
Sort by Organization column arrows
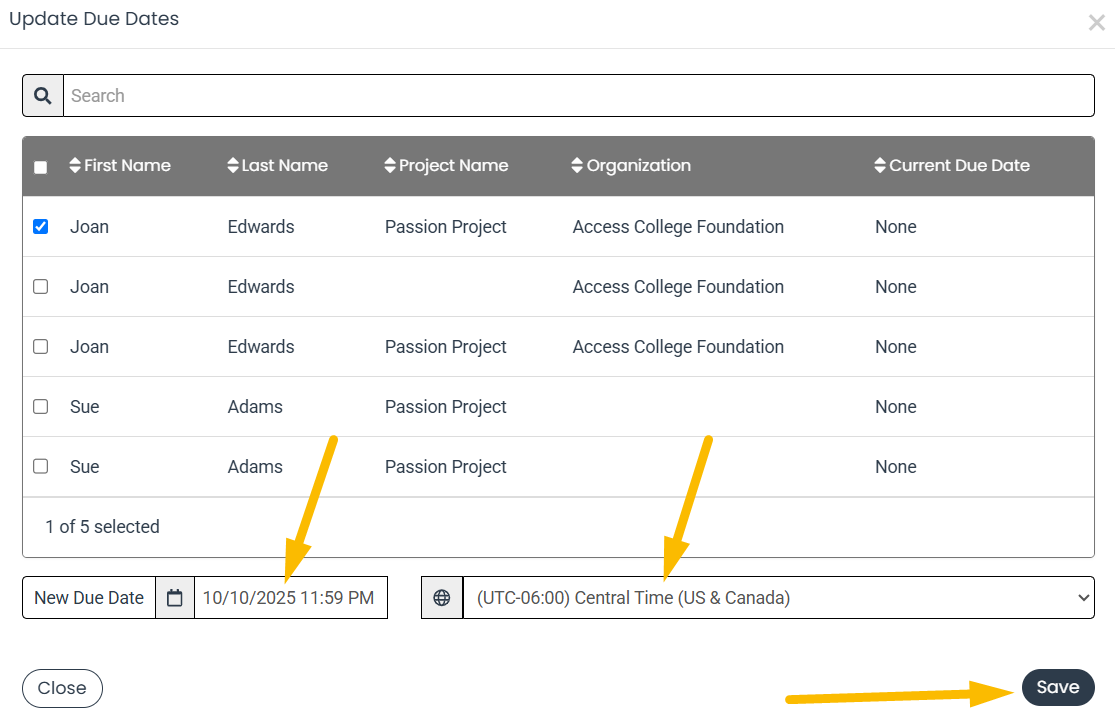[577, 166]
